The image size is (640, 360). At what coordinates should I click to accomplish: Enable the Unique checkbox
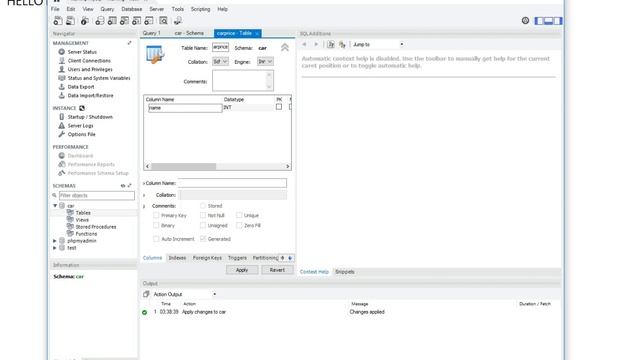point(239,215)
